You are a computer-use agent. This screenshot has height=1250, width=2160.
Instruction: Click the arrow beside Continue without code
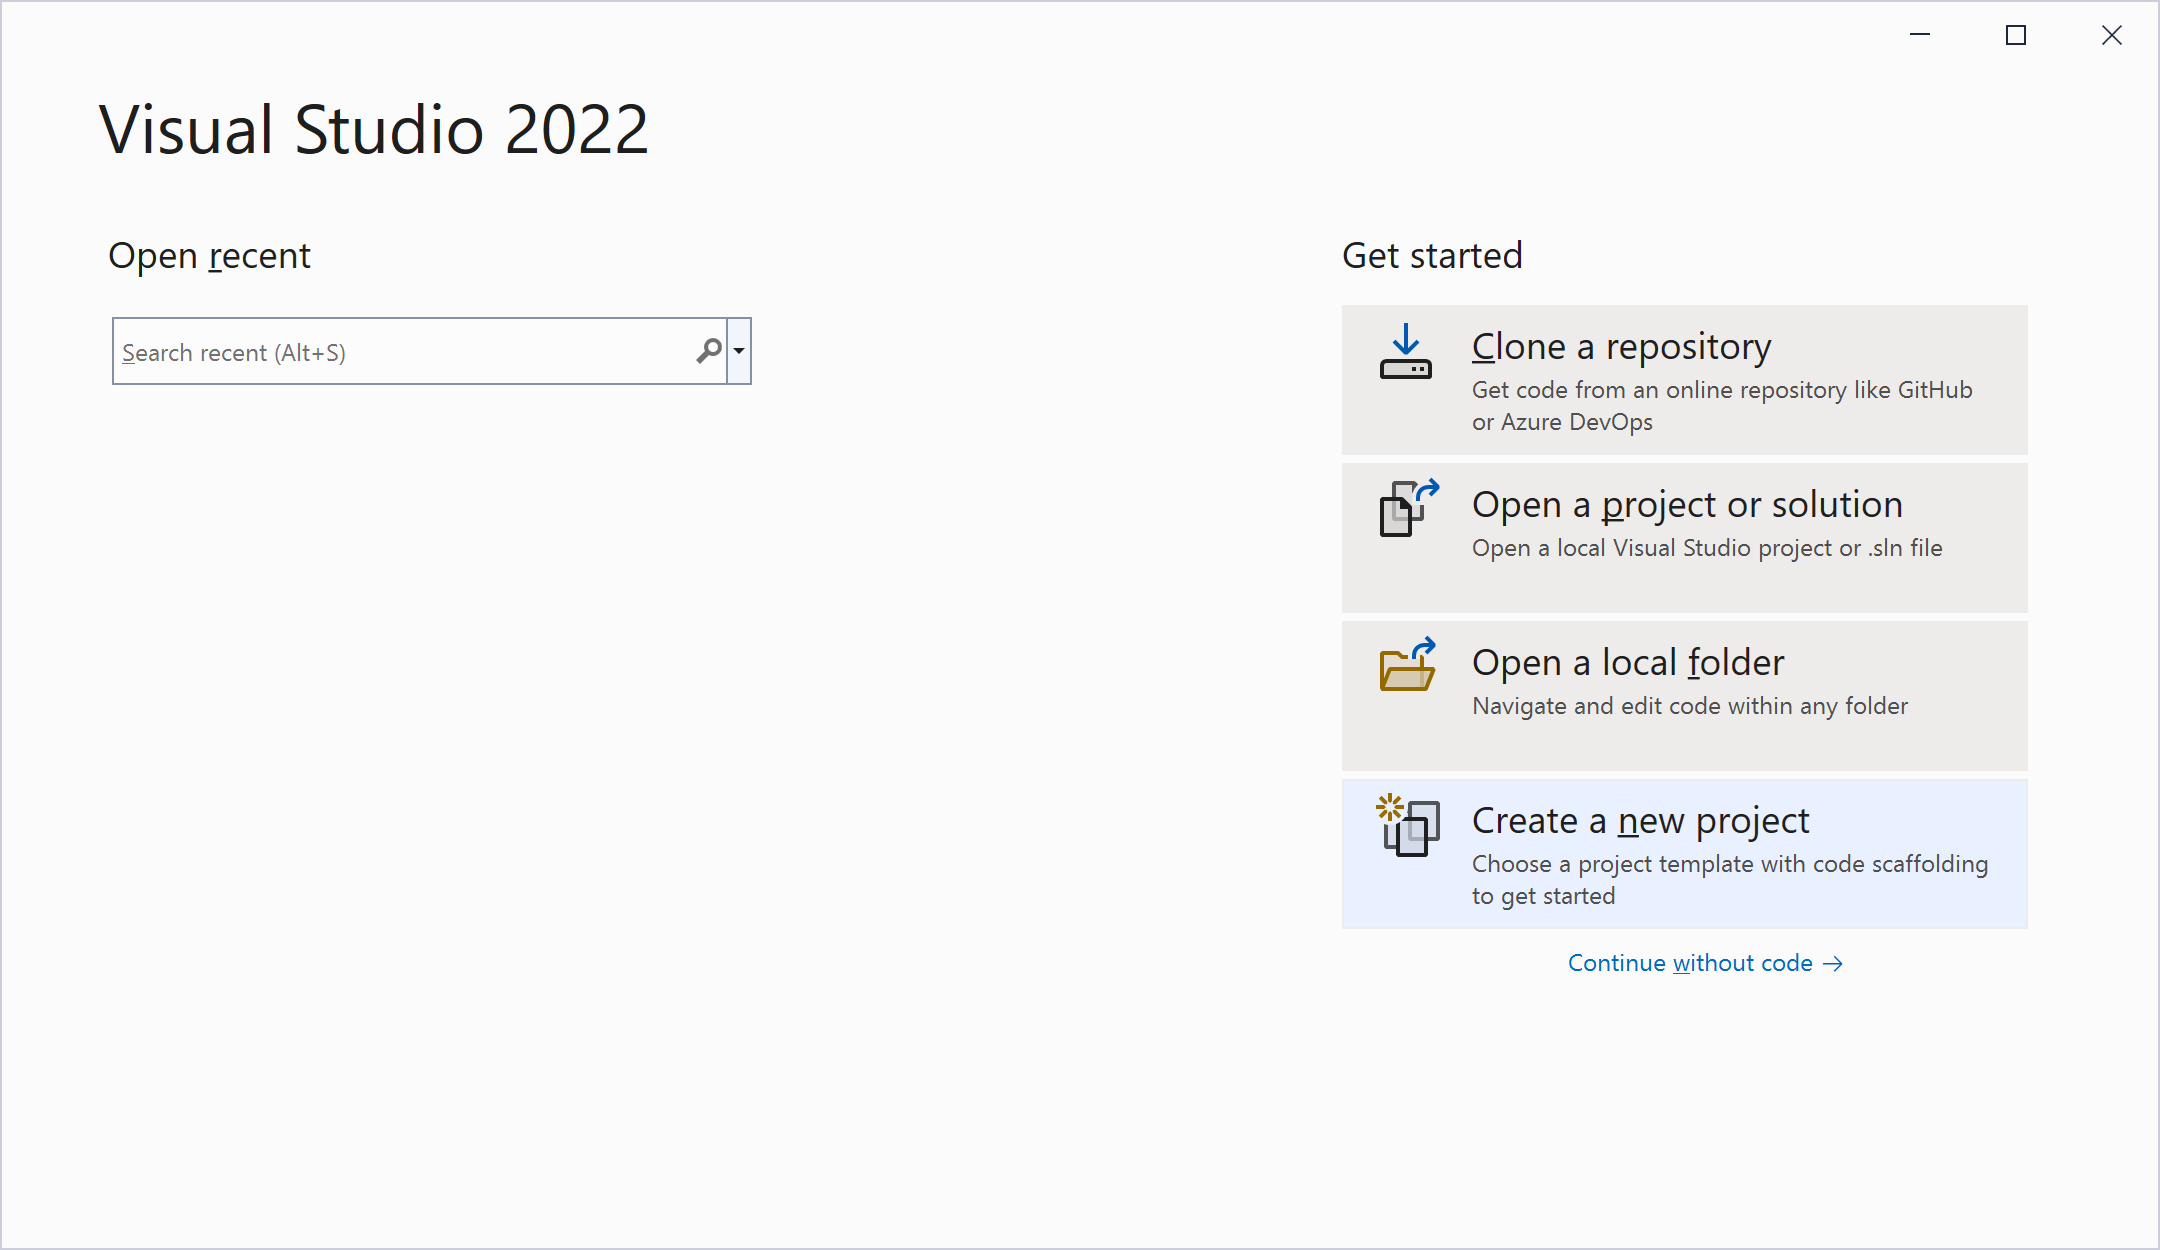tap(1833, 964)
